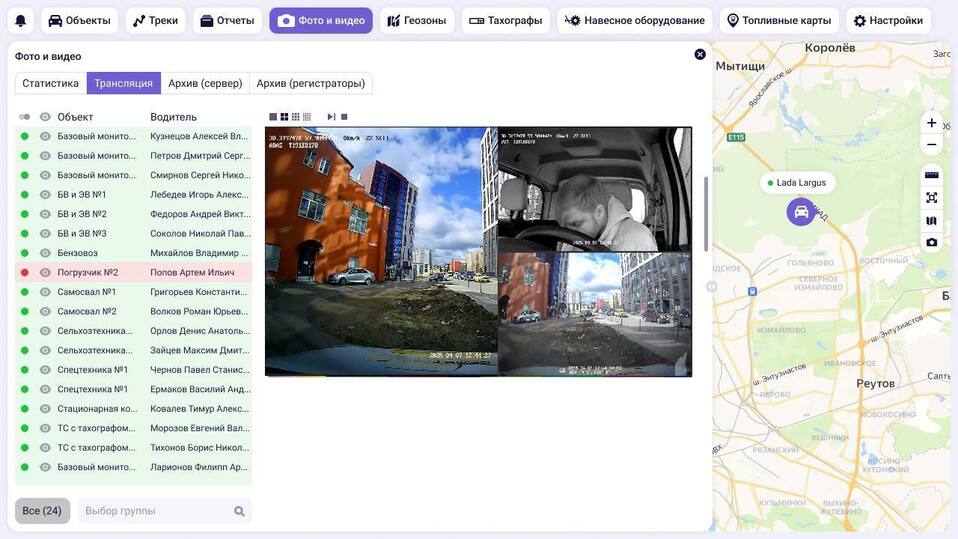
Task: Toggle eye icon for БВ и ЭВ №3
Action: [45, 233]
